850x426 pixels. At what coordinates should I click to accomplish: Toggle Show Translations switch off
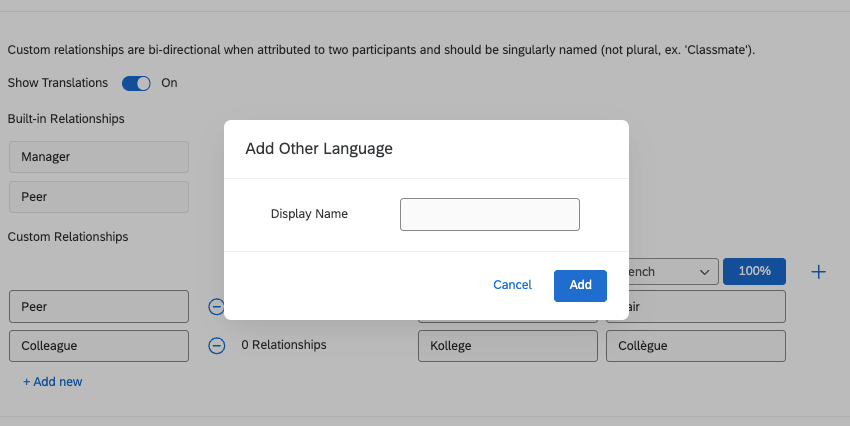[136, 83]
